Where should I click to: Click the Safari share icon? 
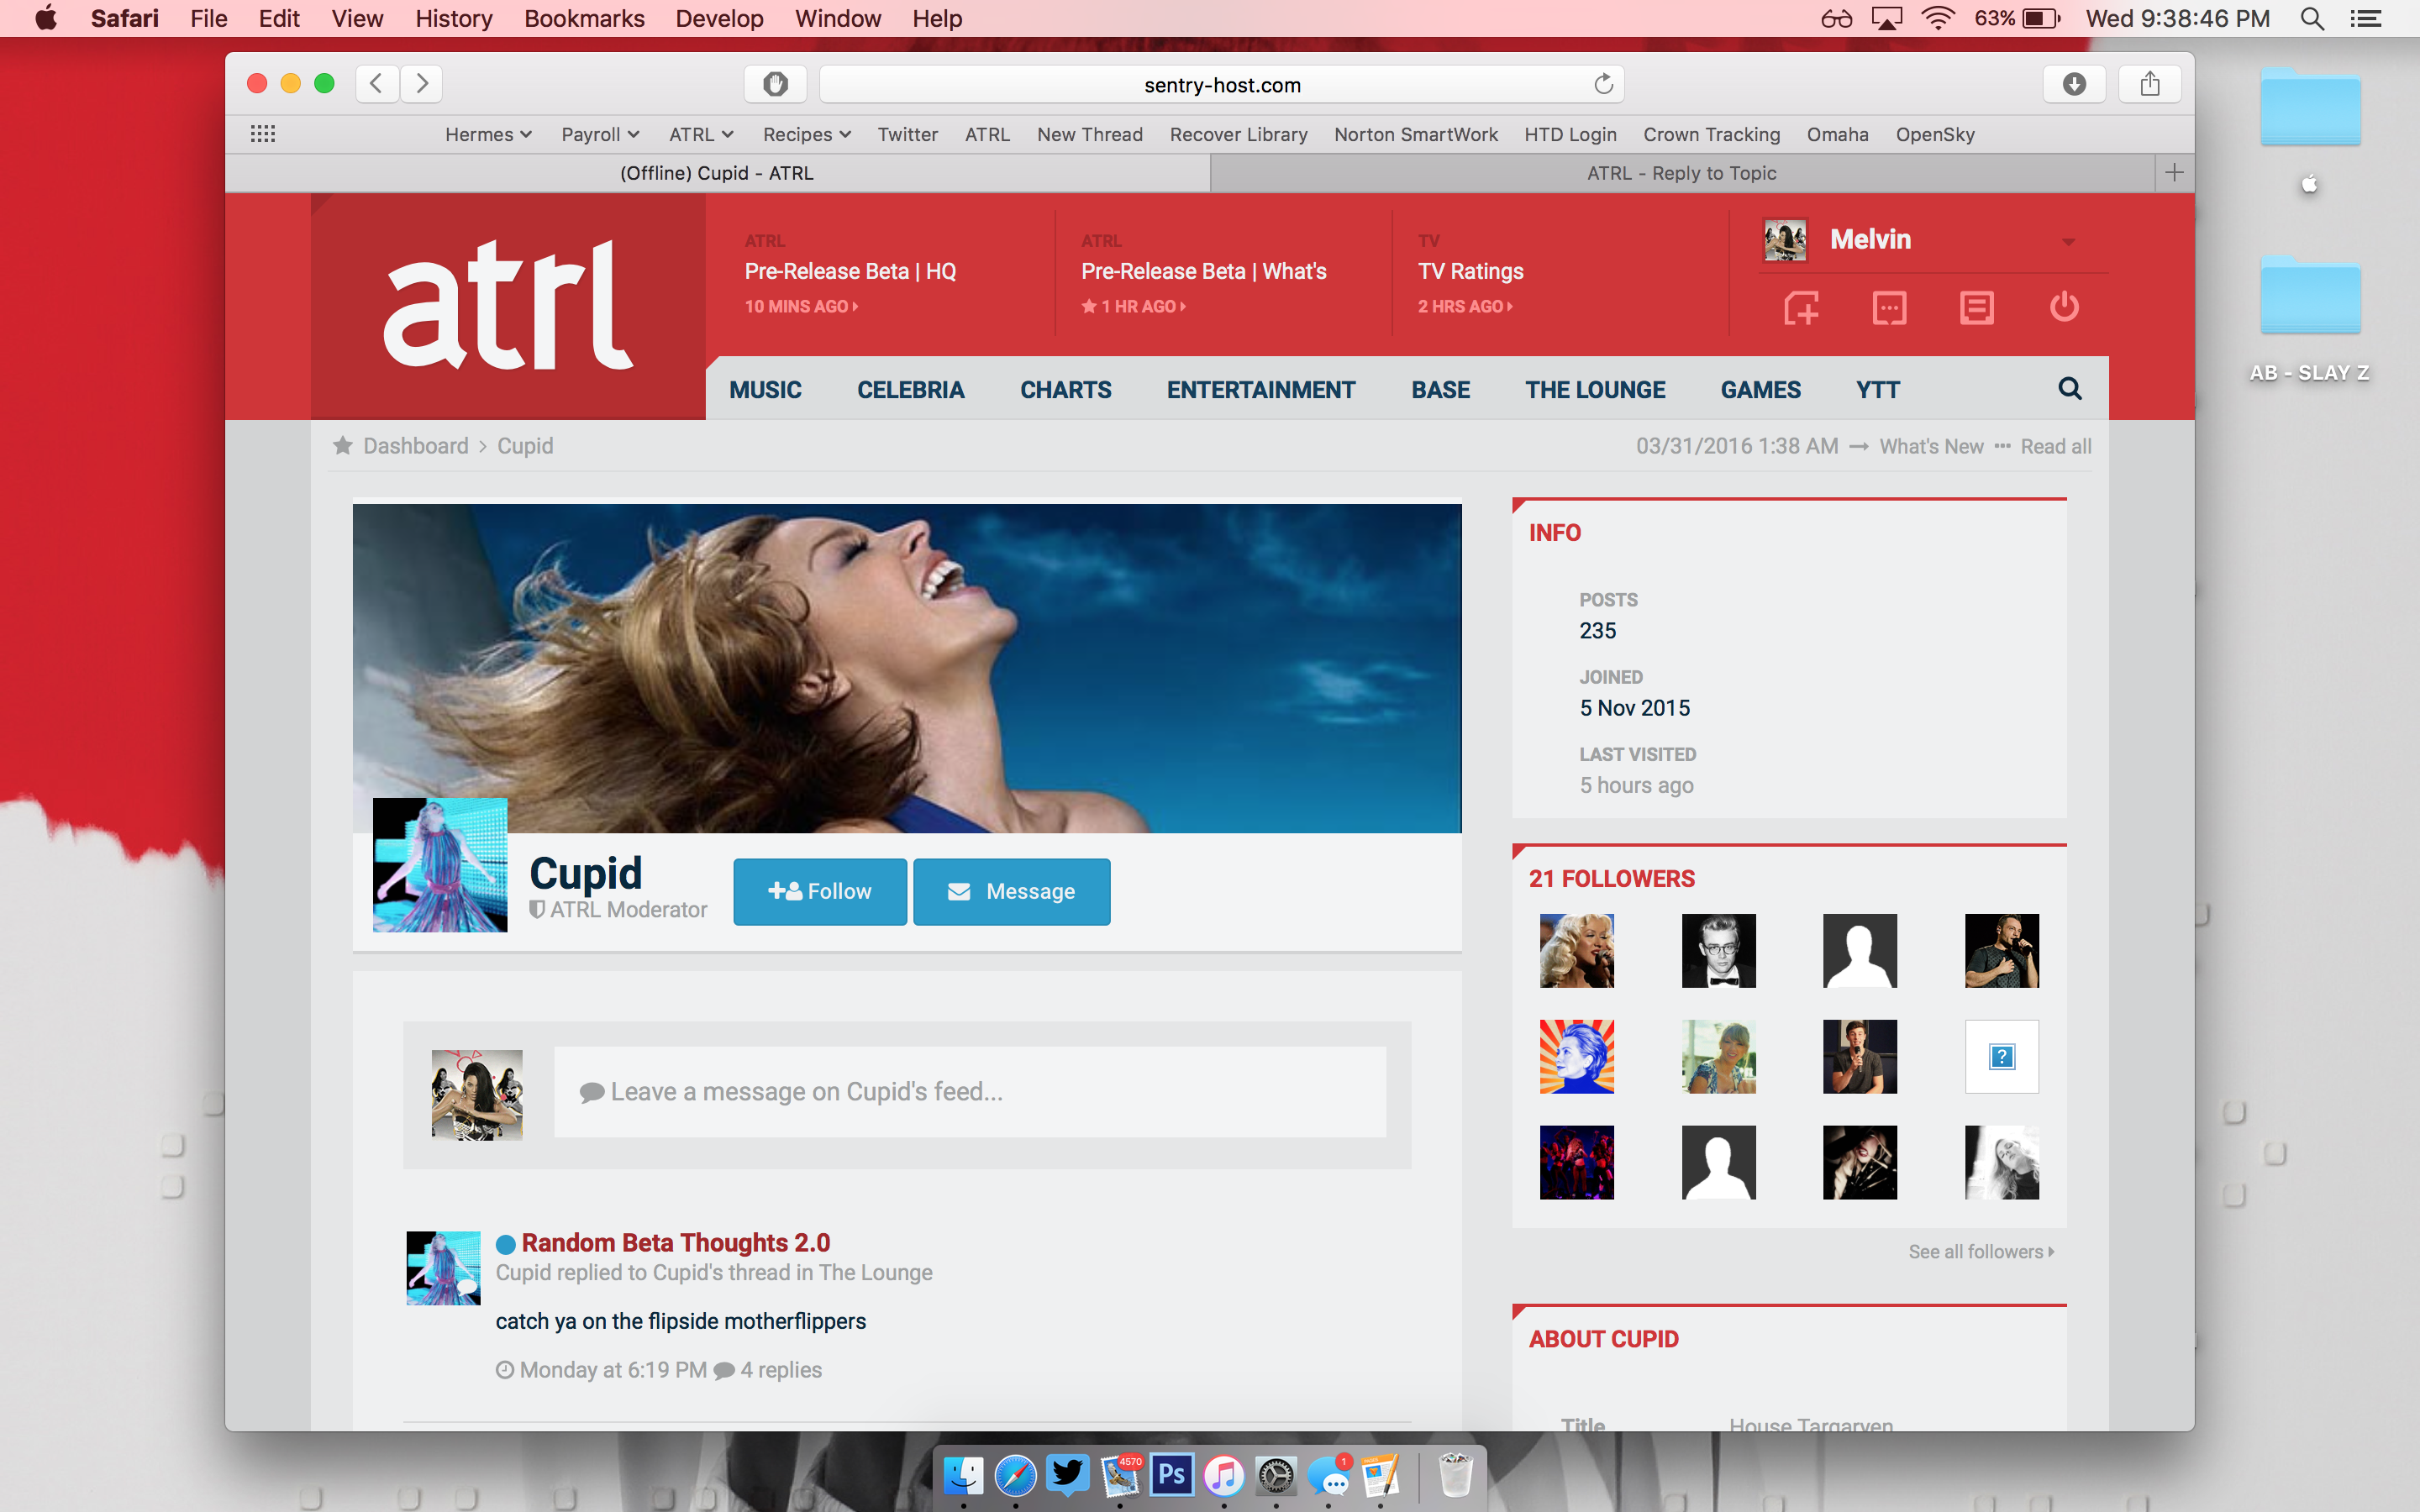tap(2150, 84)
